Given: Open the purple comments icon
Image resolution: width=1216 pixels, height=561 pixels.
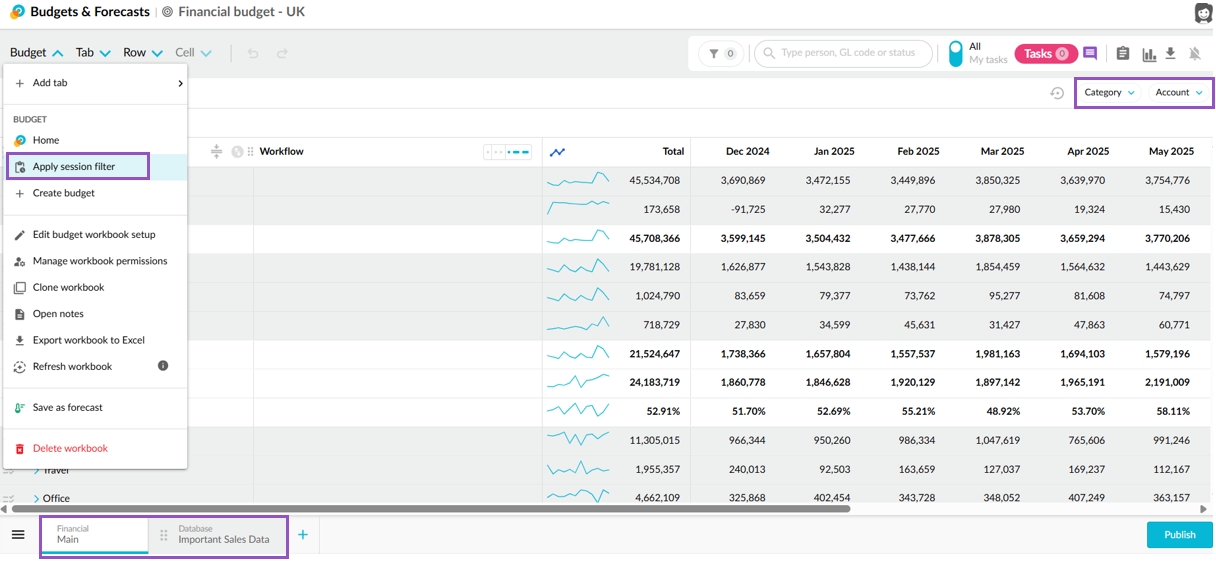Looking at the screenshot, I should click(1090, 54).
